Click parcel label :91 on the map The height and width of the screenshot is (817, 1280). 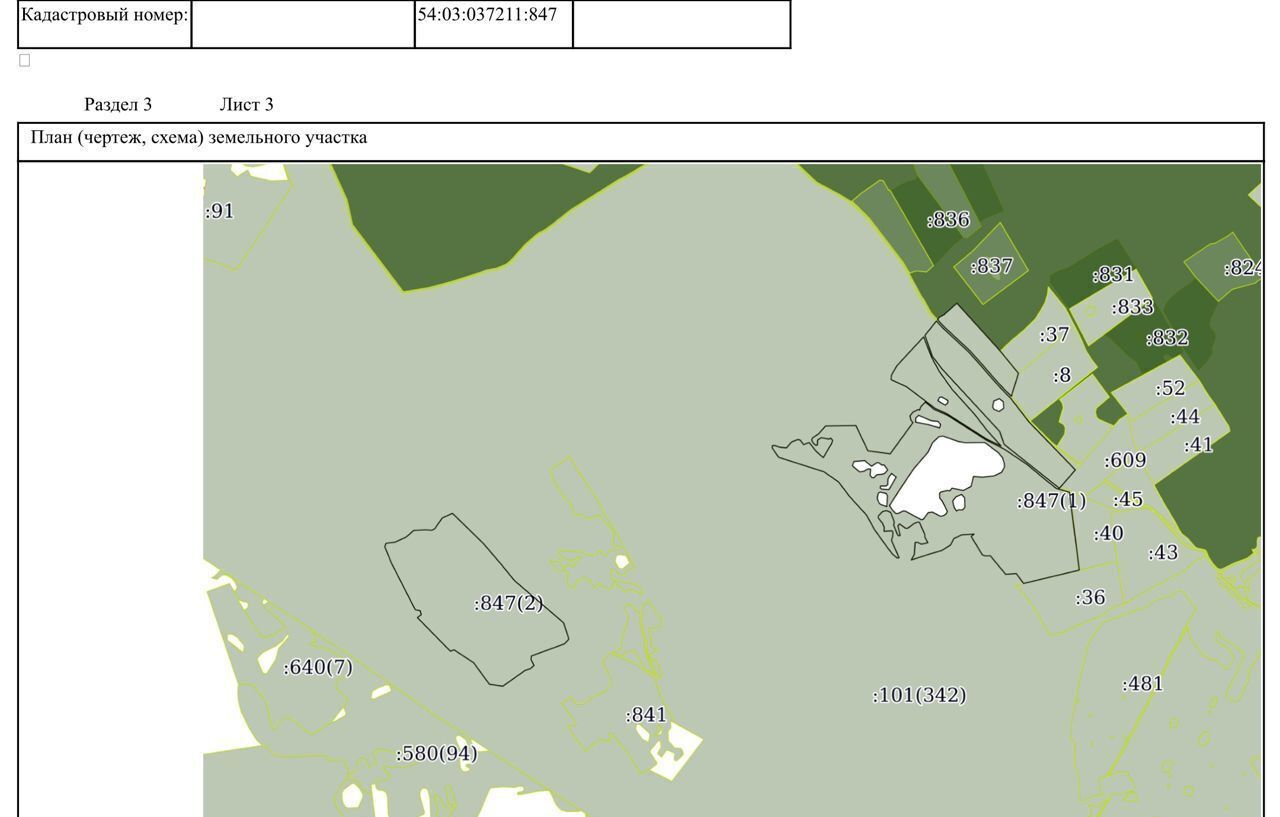(220, 211)
